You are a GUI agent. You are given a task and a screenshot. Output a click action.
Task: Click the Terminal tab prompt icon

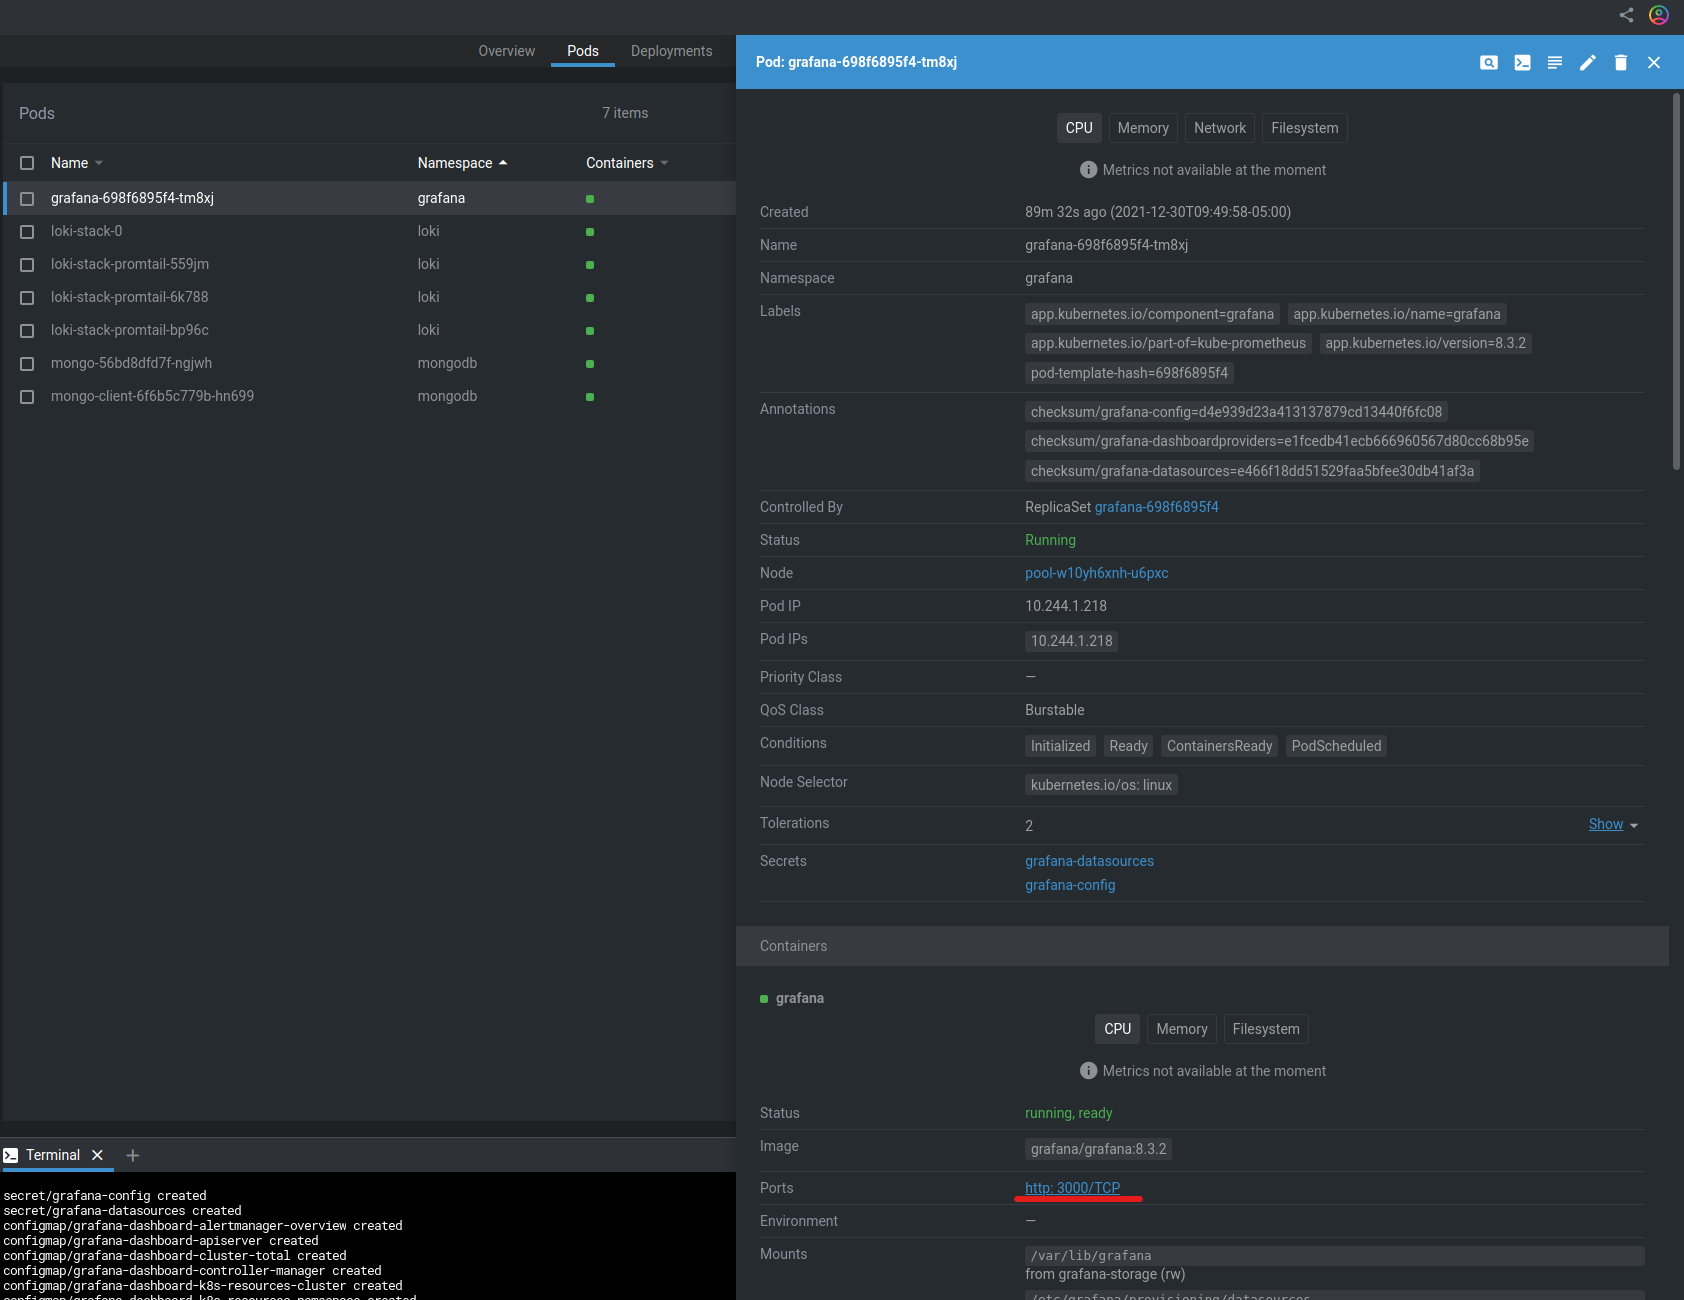[x=11, y=1155]
